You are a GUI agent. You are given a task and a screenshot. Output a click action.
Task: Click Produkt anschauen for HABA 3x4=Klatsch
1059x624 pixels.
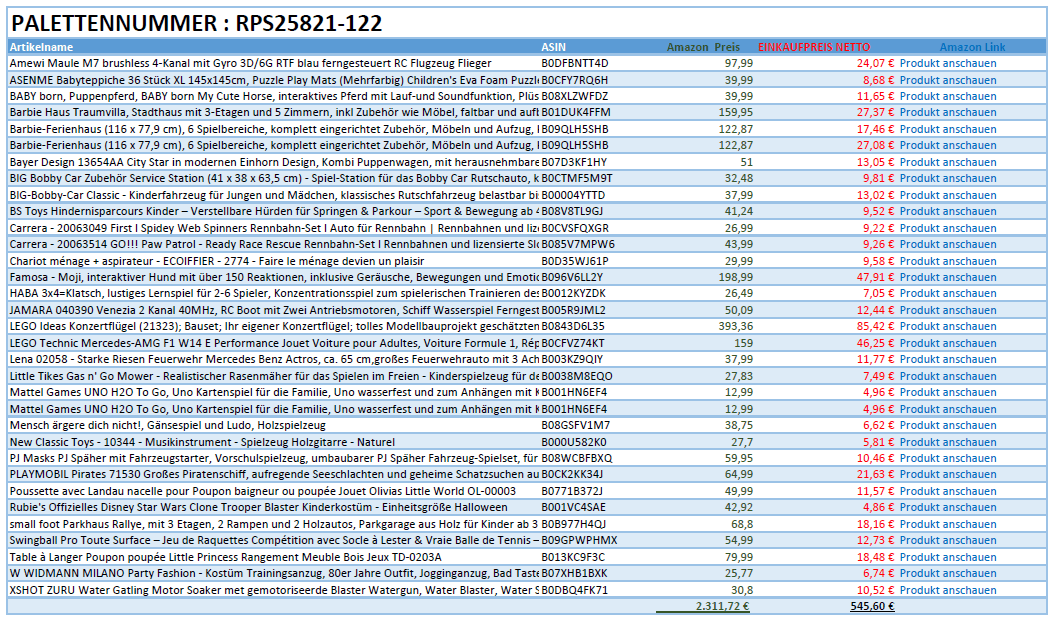947,293
